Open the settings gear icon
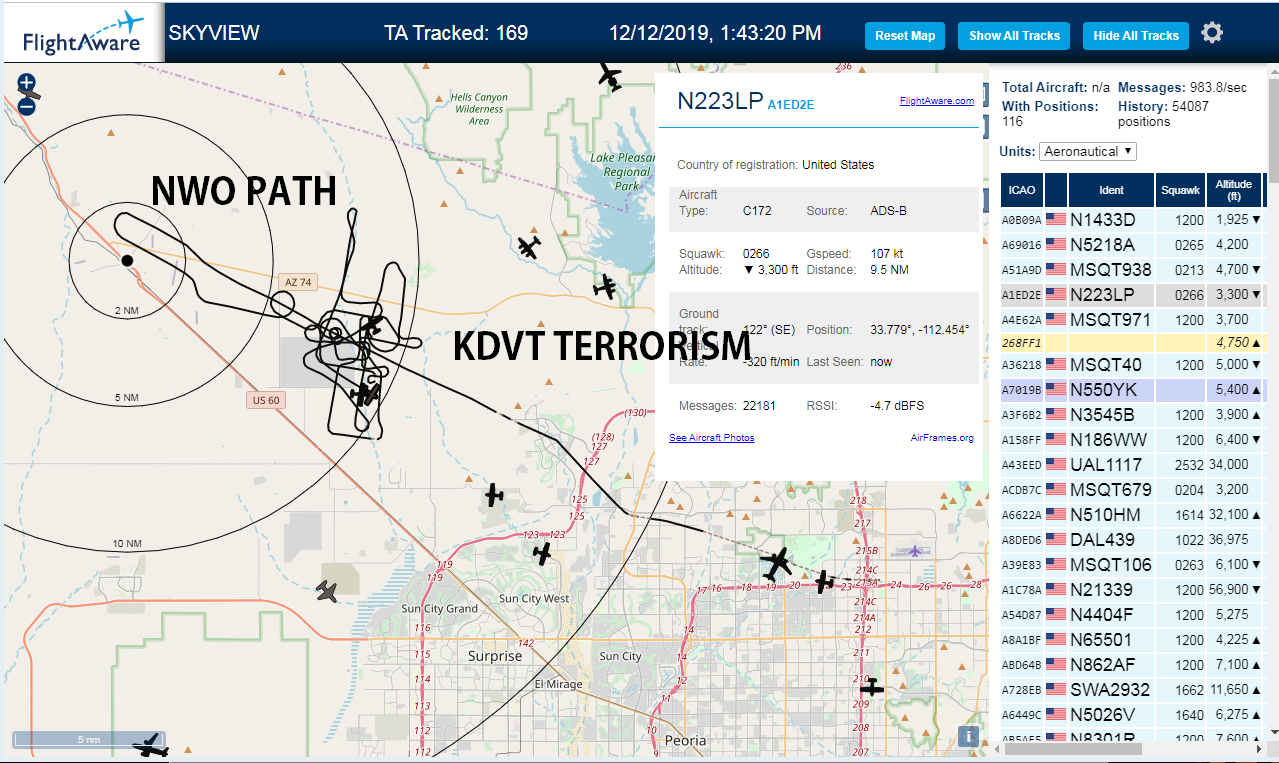The height and width of the screenshot is (763, 1279). (x=1212, y=33)
